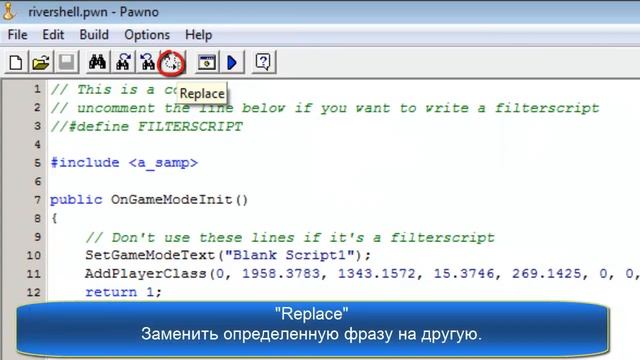Click the AddPlayerClass code line
The height and width of the screenshot is (360, 640).
tap(362, 273)
